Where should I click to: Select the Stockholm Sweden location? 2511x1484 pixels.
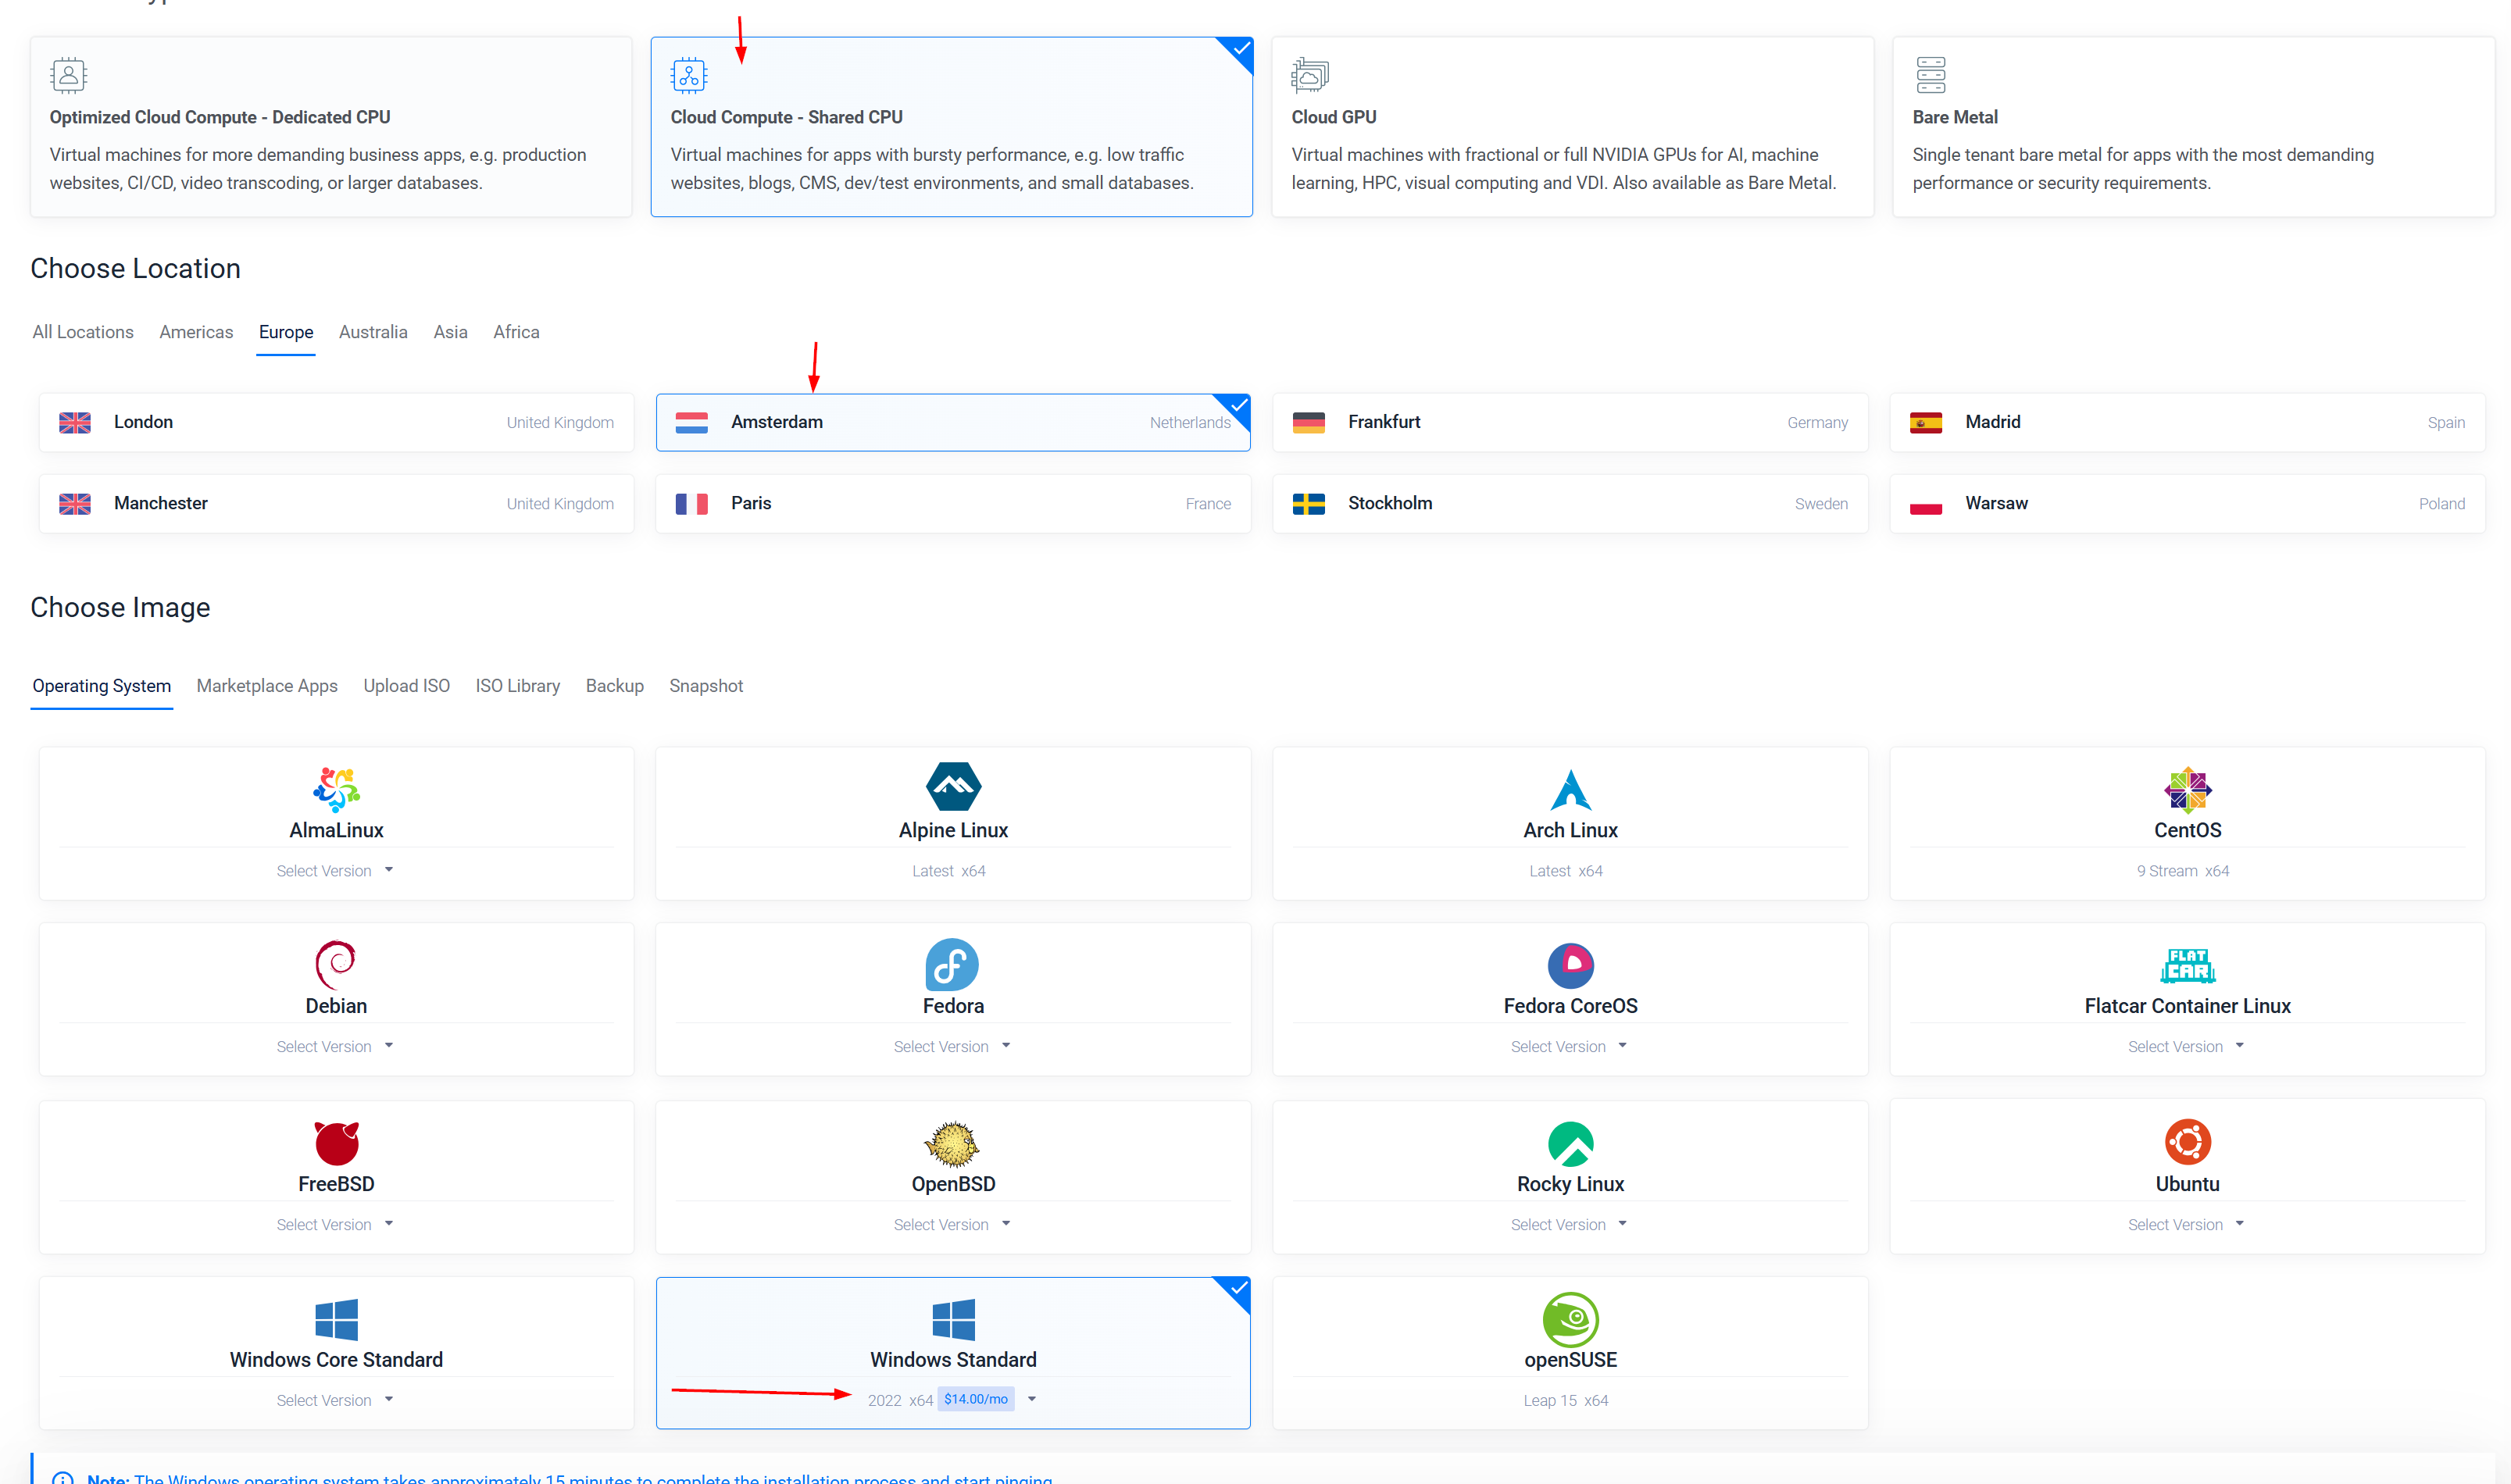tap(1569, 501)
